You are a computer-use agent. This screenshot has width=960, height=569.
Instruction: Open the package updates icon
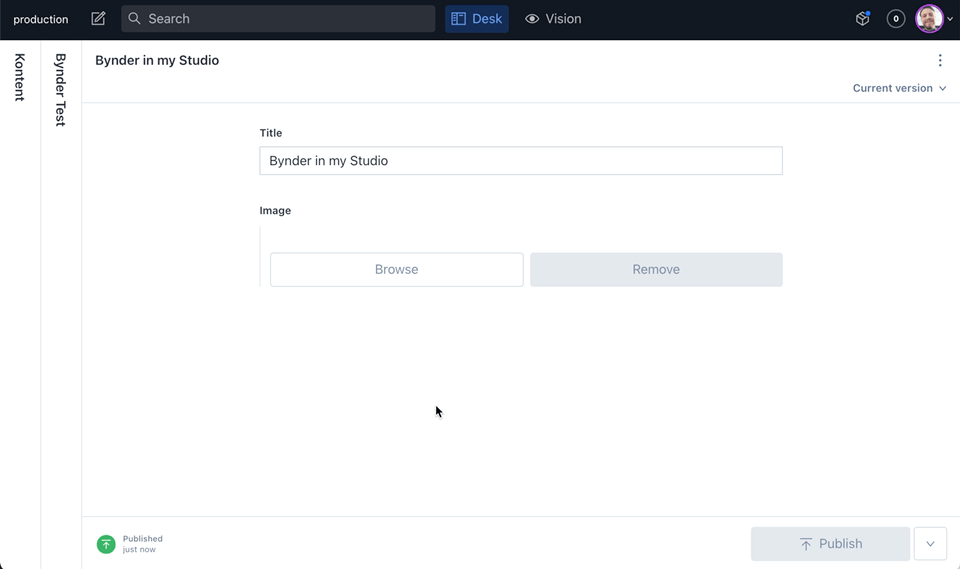[x=863, y=18]
